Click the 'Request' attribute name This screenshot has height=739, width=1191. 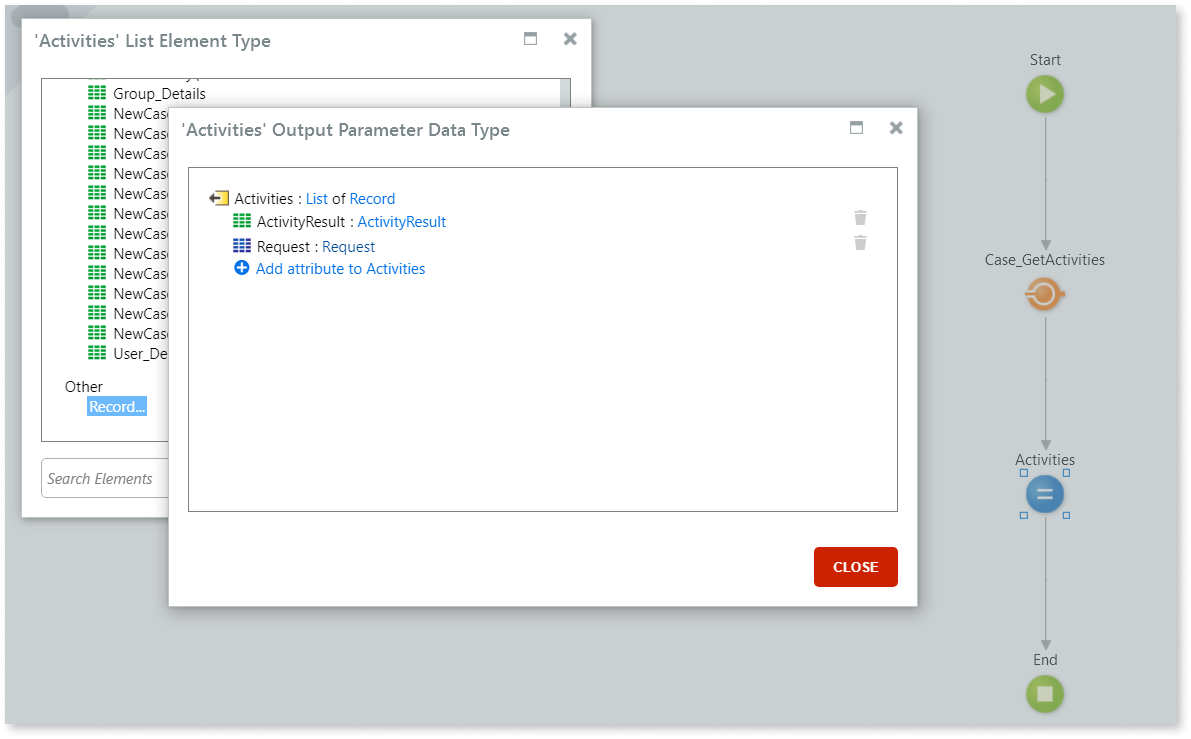coord(283,247)
